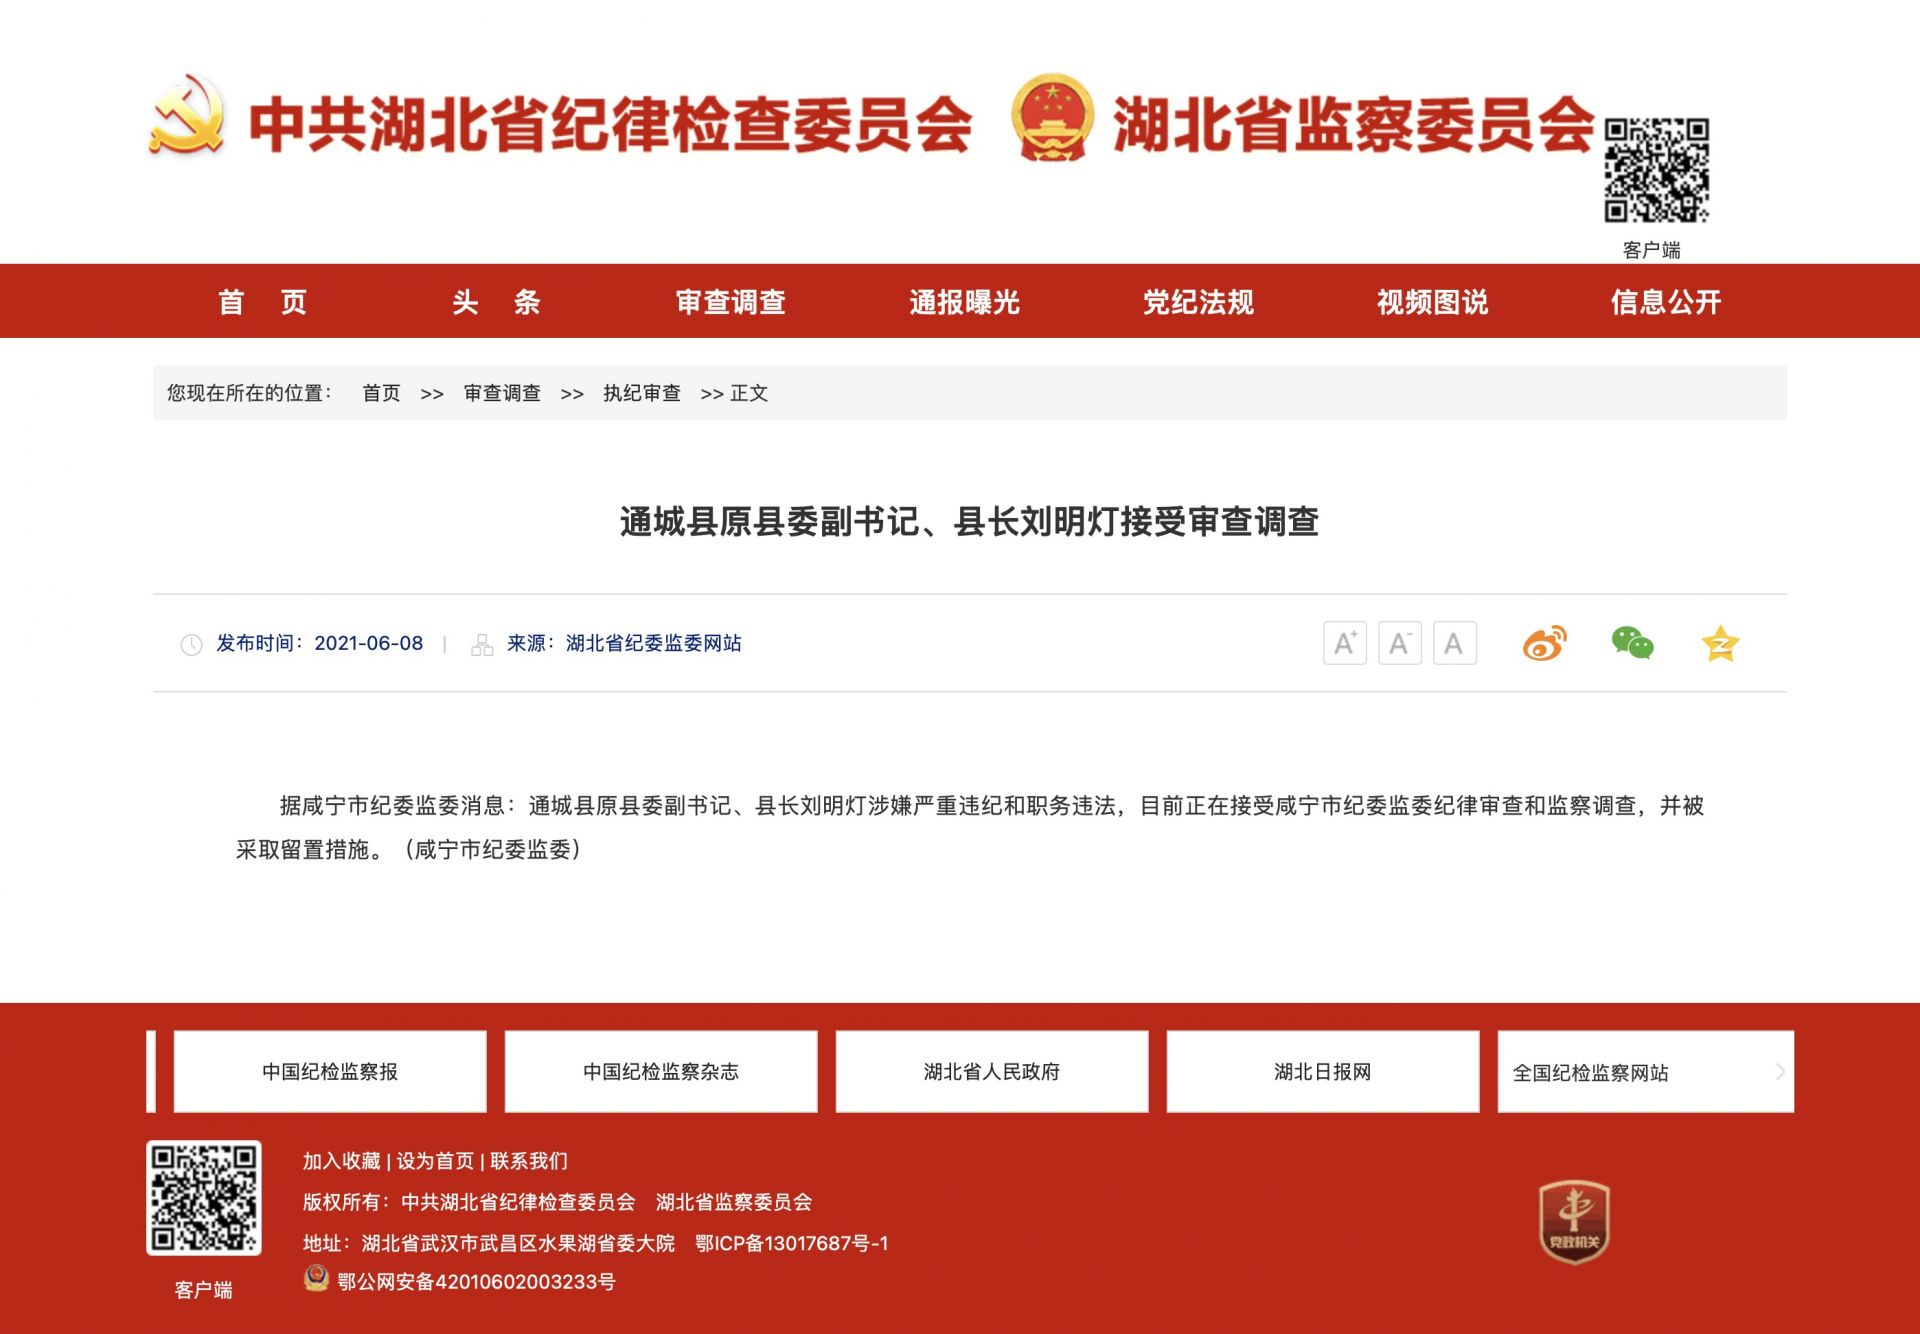Click header client QR code

click(x=1656, y=170)
